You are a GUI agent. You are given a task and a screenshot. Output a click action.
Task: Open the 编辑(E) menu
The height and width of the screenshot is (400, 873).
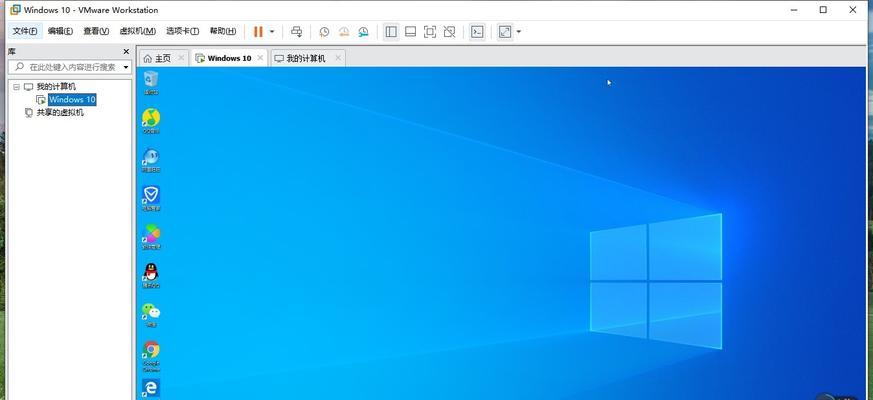coord(60,31)
